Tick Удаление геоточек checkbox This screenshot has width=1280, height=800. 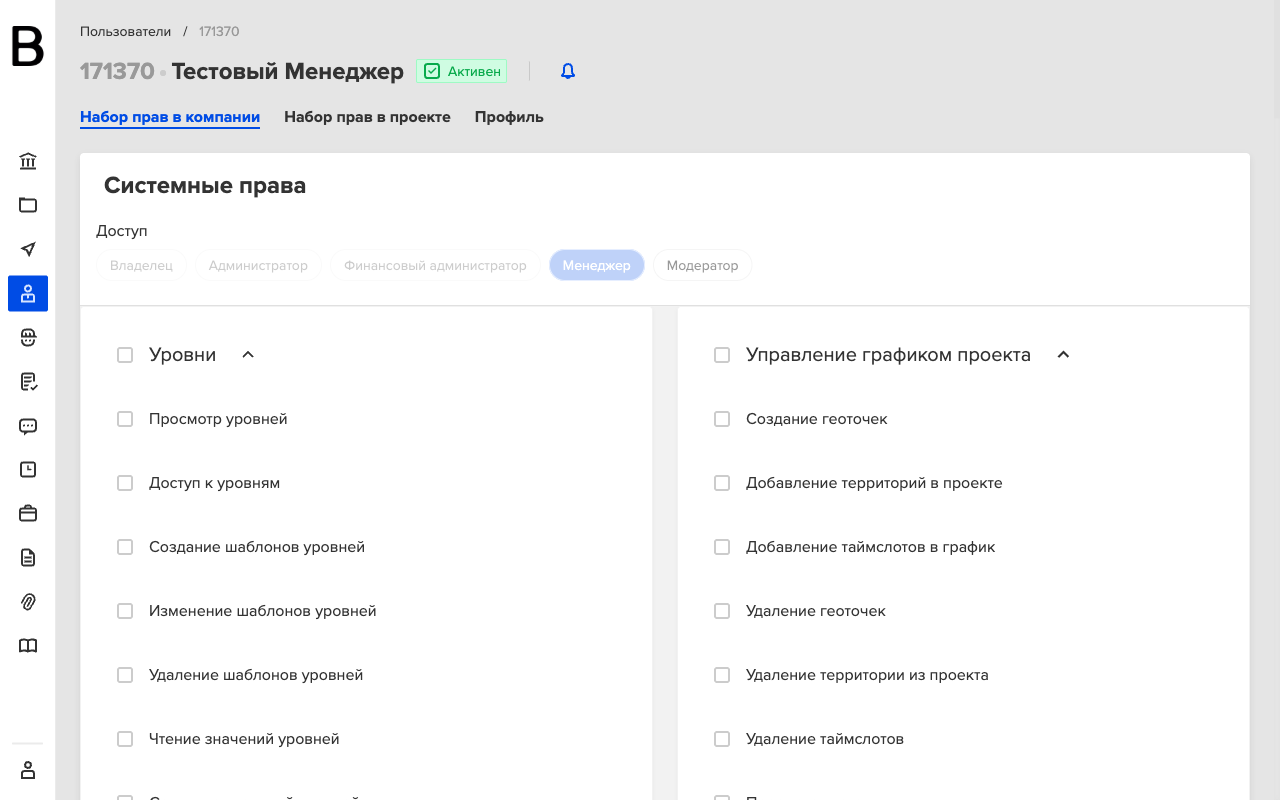tap(722, 611)
